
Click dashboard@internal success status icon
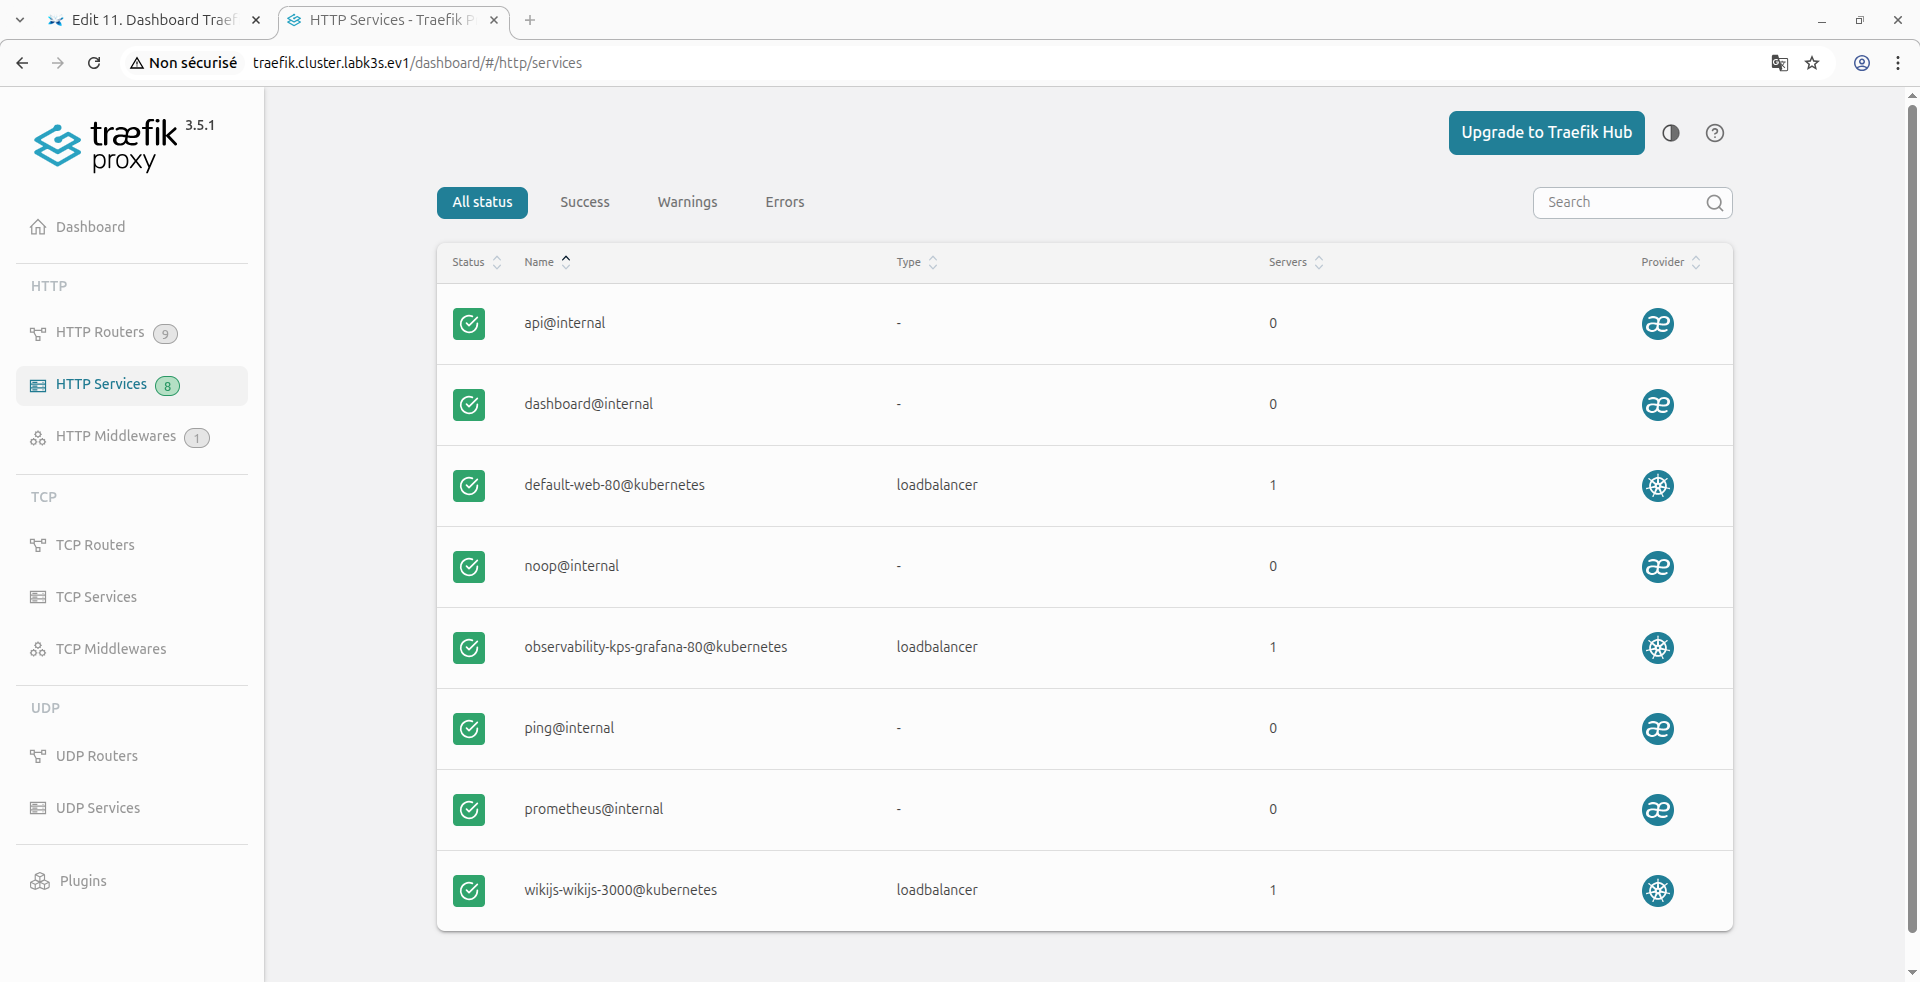(x=469, y=405)
